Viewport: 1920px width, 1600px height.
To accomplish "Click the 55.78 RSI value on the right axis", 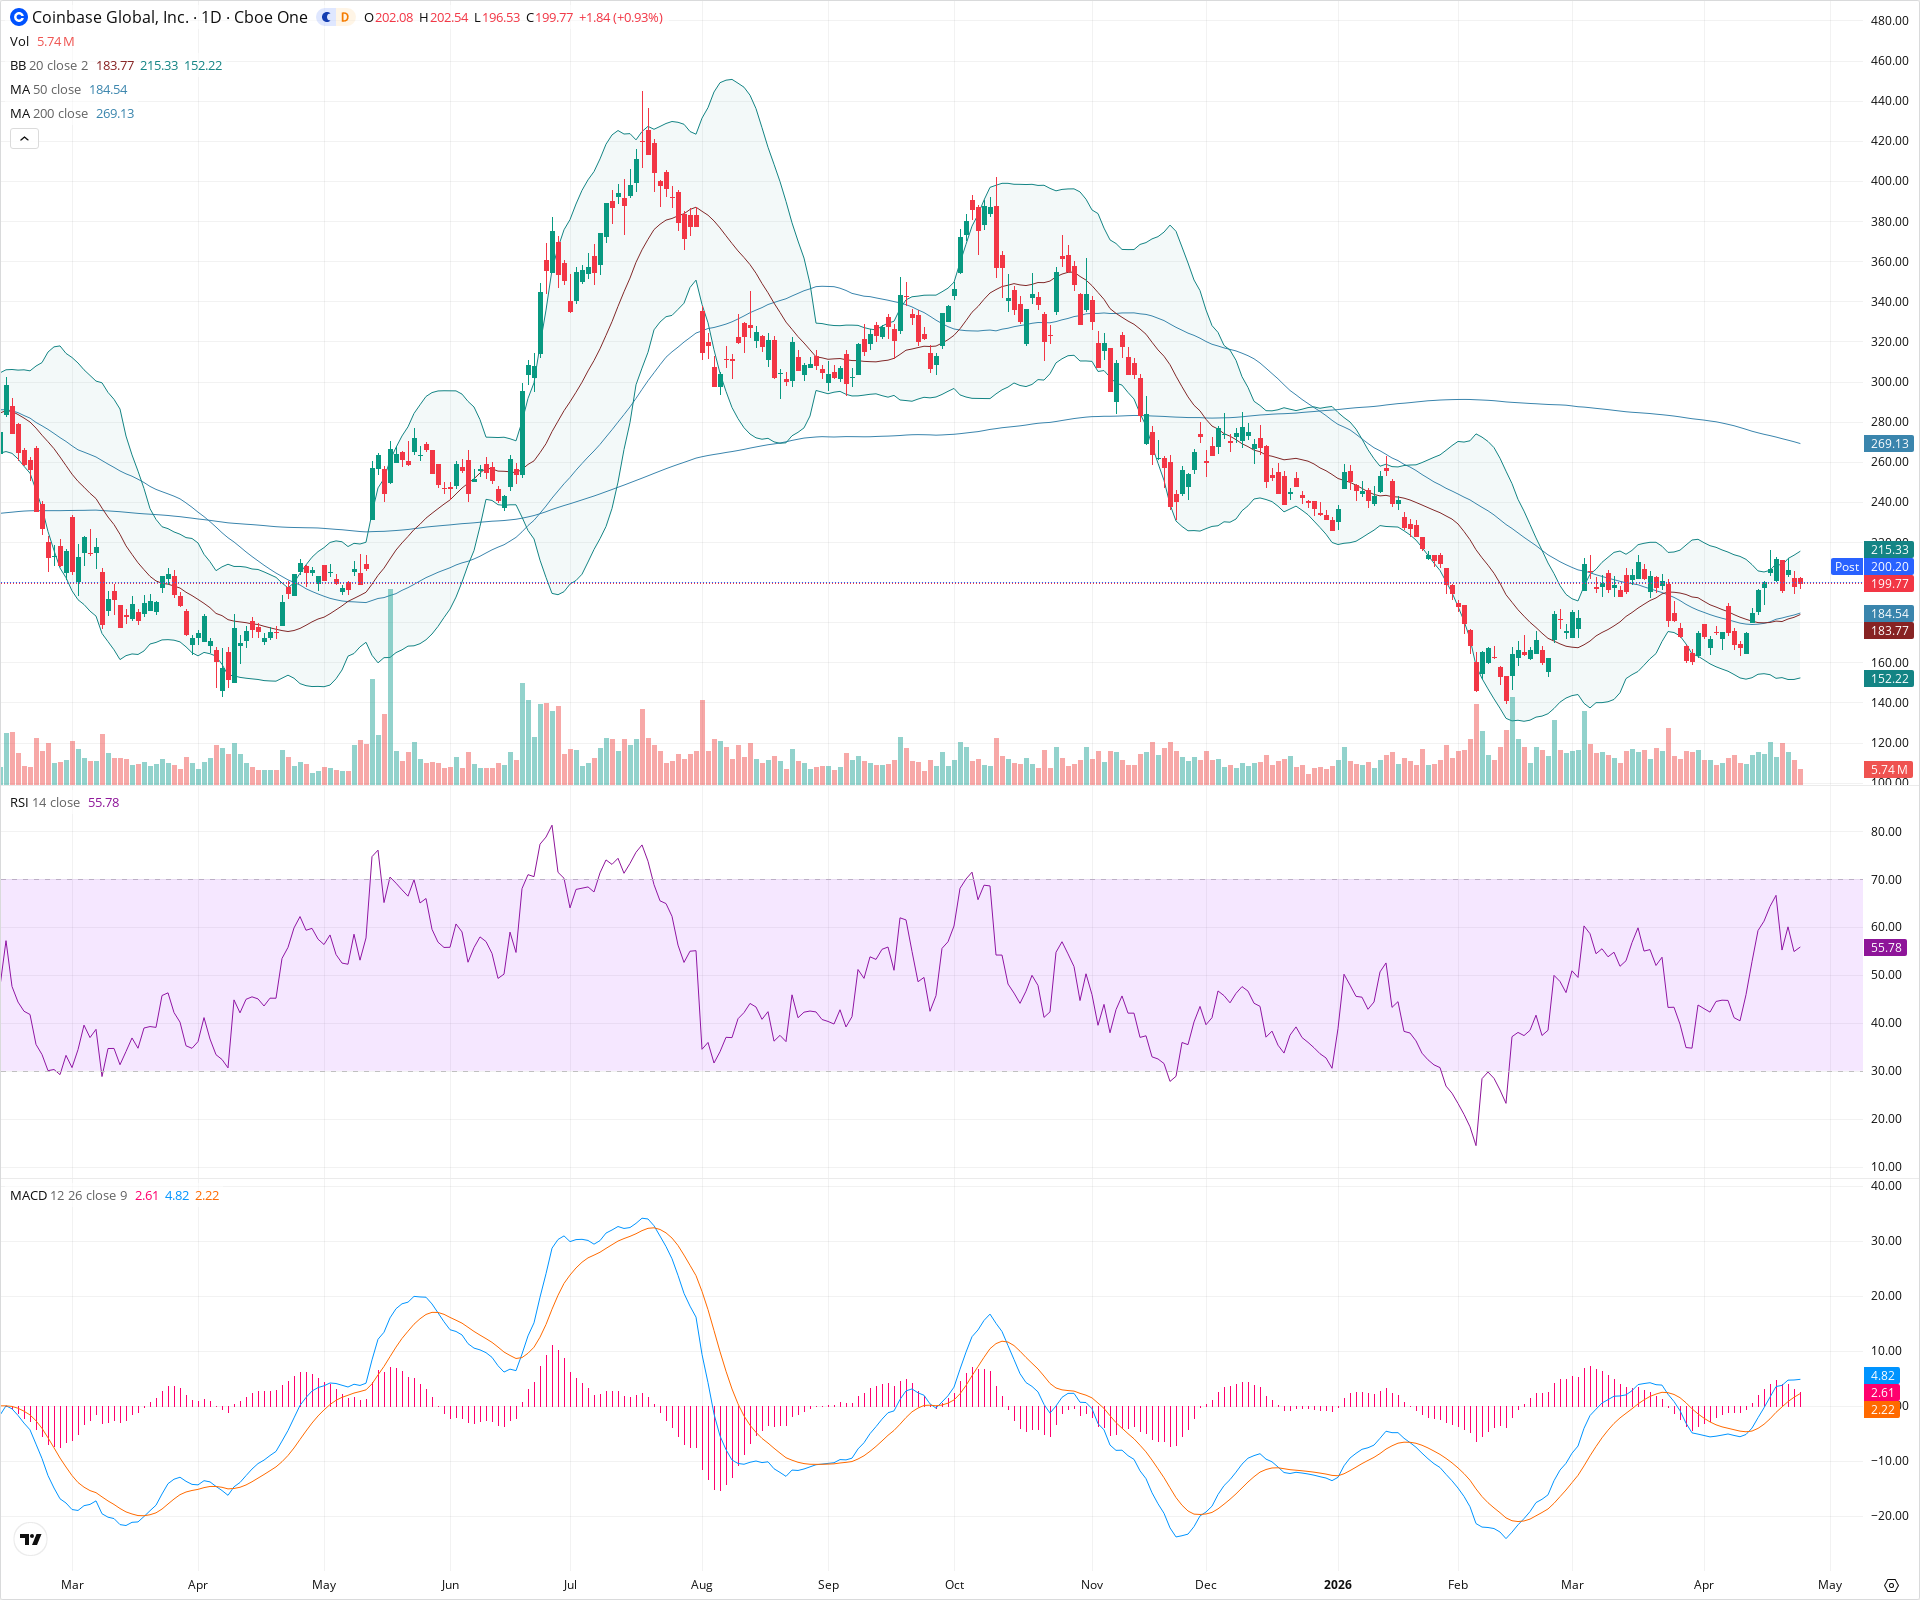I will [x=1886, y=947].
